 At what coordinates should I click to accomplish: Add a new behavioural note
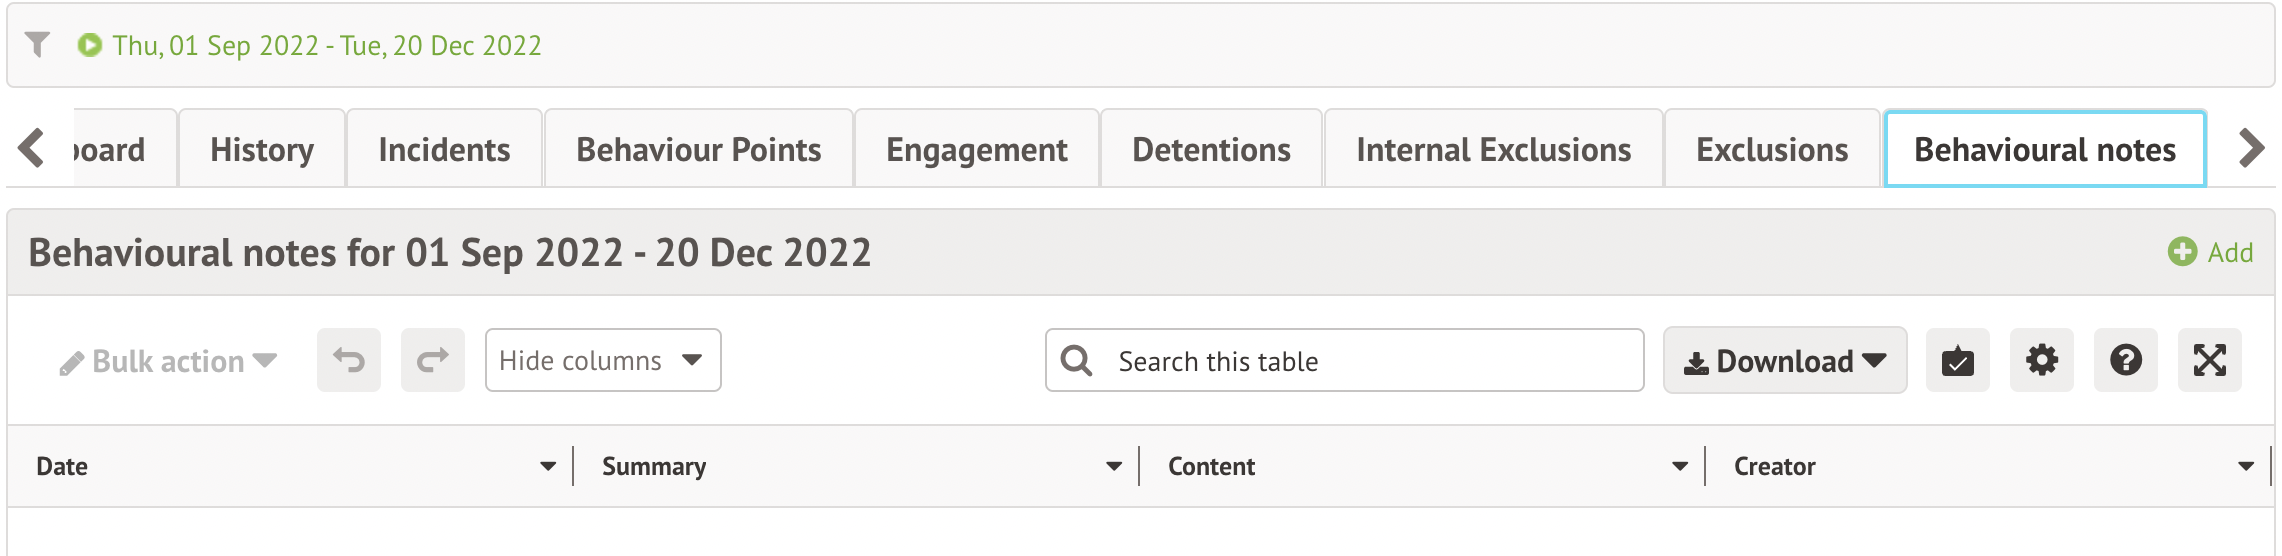(2211, 252)
